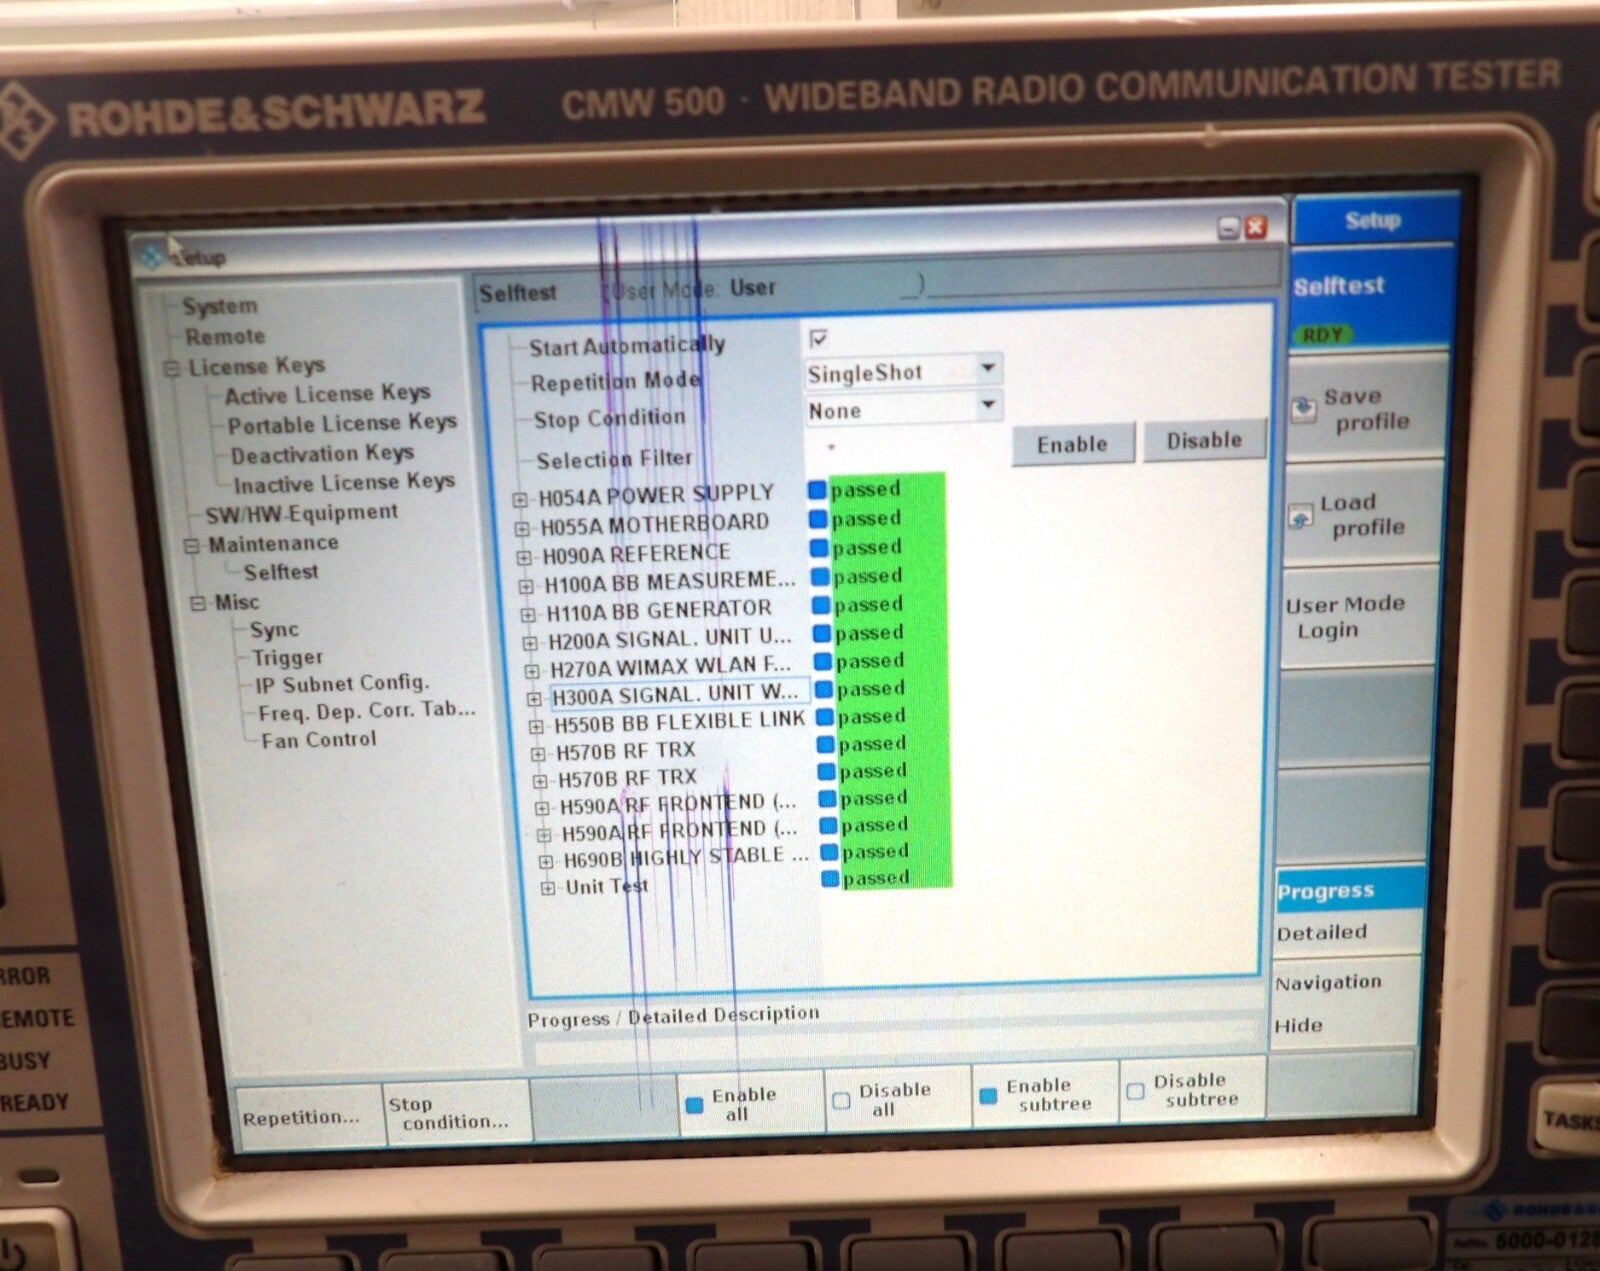Click the blue status icon beside H090A REFERENCE
The height and width of the screenshot is (1271, 1600).
819,548
